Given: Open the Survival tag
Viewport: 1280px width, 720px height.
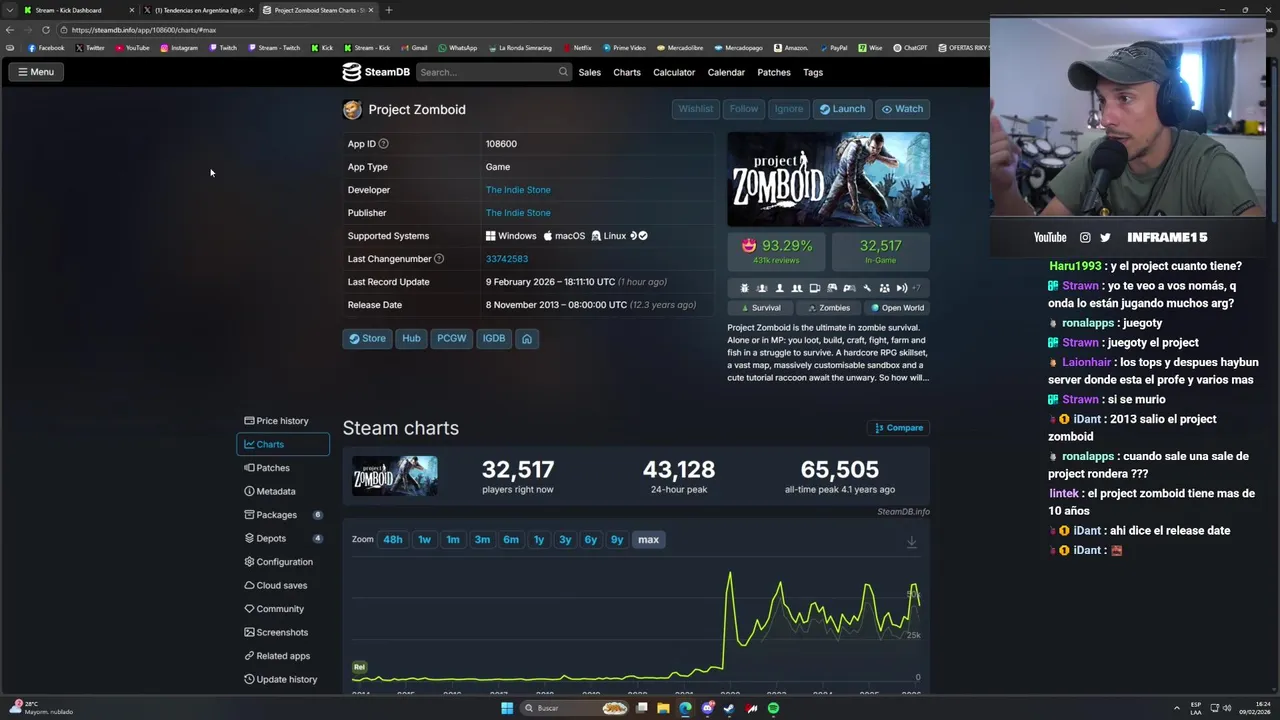Looking at the screenshot, I should [760, 308].
